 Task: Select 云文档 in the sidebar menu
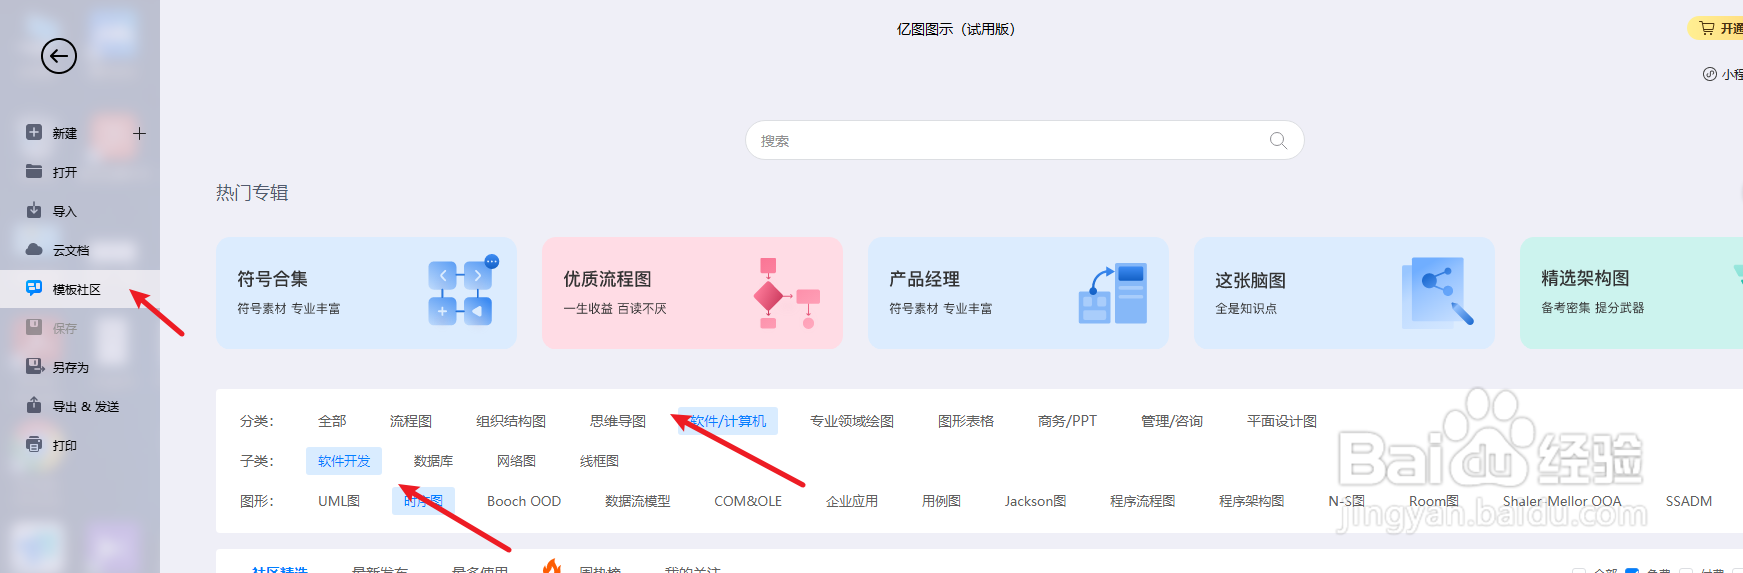[x=71, y=250]
